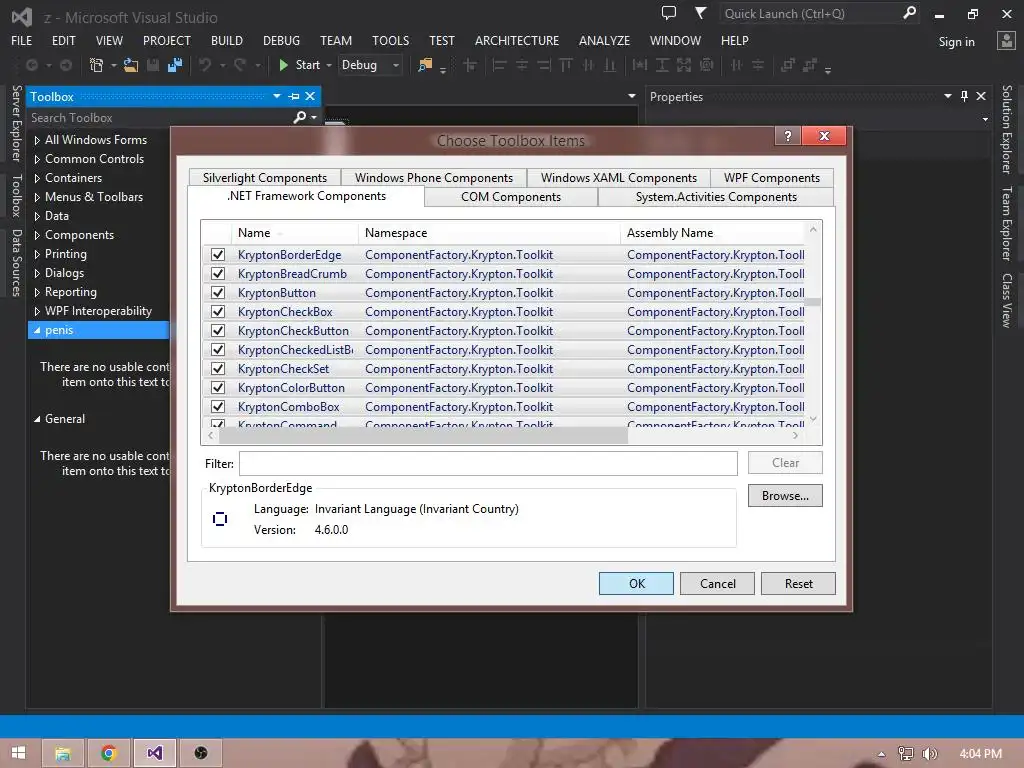Screen dimensions: 1024x768
Task: Click the Cancel button in the dialog
Action: (x=717, y=584)
